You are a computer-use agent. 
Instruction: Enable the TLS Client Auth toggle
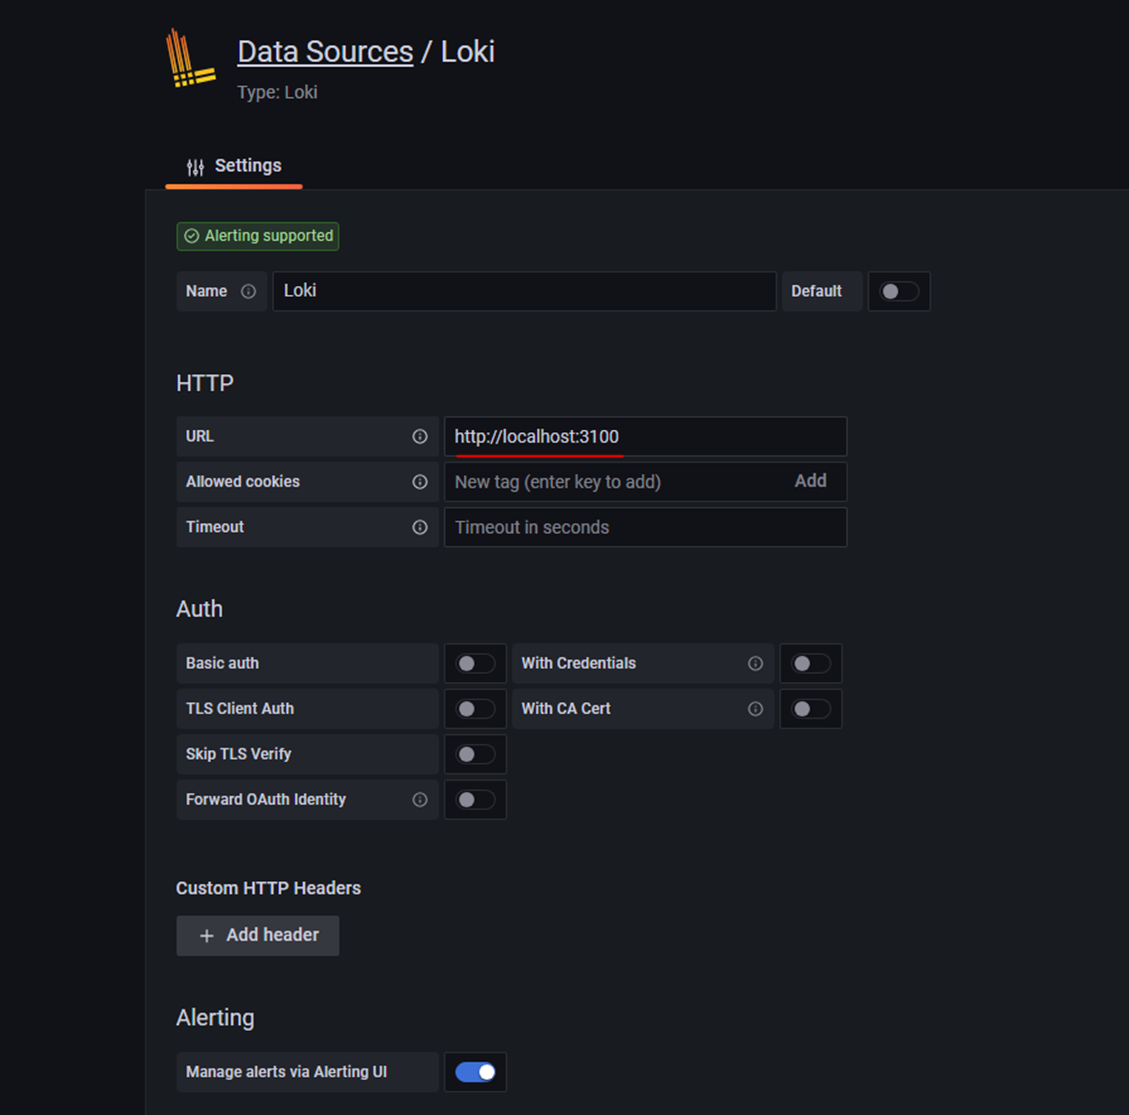click(475, 709)
